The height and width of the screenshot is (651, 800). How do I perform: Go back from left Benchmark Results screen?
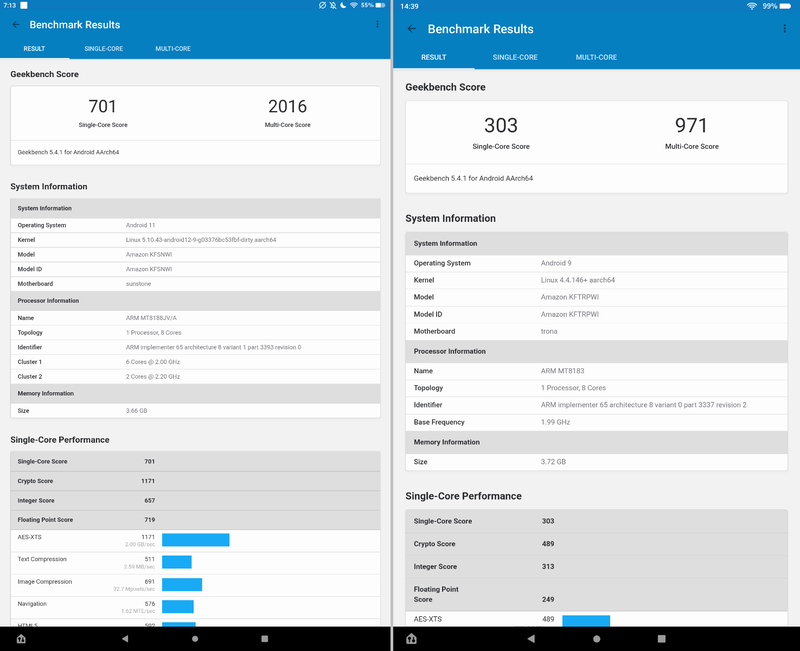[16, 24]
